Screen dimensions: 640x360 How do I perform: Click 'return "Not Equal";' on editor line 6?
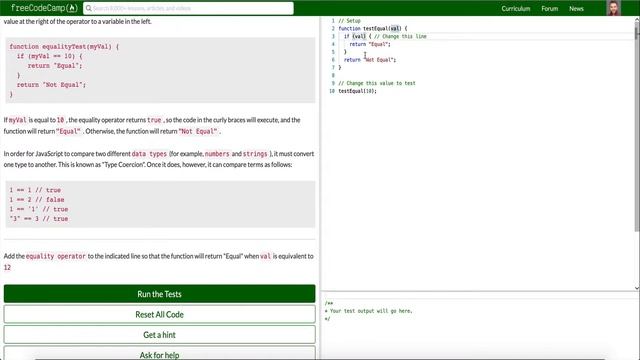coord(370,60)
